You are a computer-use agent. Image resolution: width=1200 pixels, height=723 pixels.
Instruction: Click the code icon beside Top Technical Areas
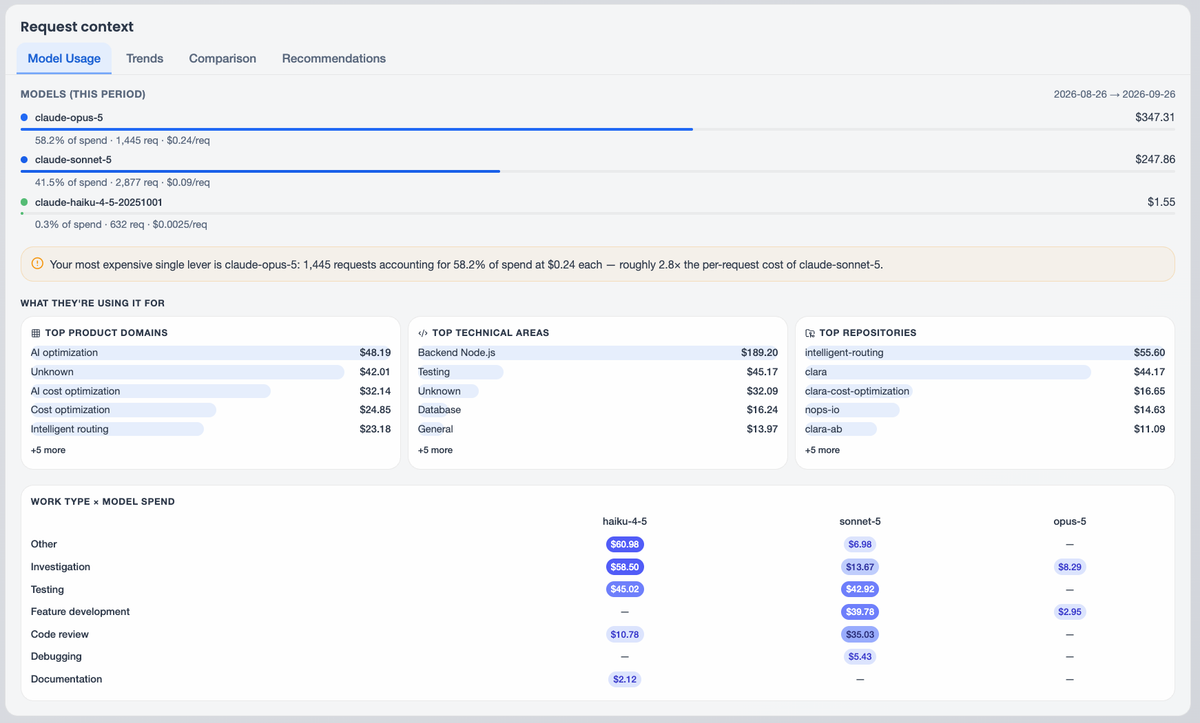[423, 333]
